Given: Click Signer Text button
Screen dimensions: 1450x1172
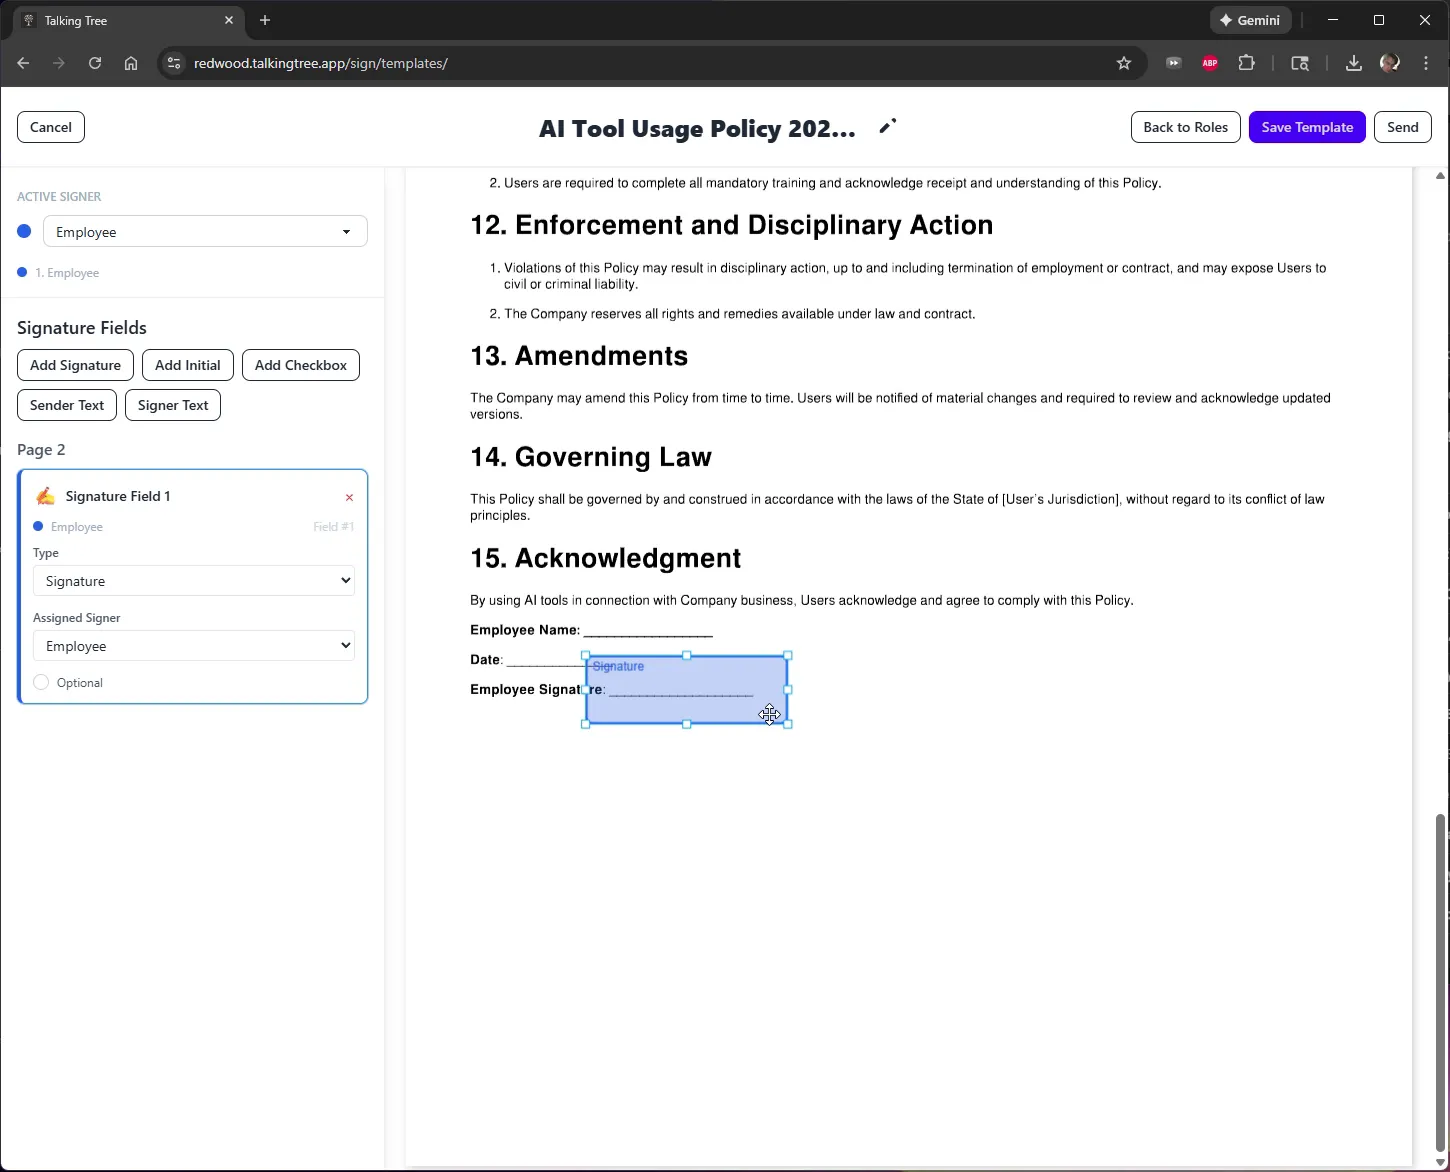Looking at the screenshot, I should click(x=173, y=405).
